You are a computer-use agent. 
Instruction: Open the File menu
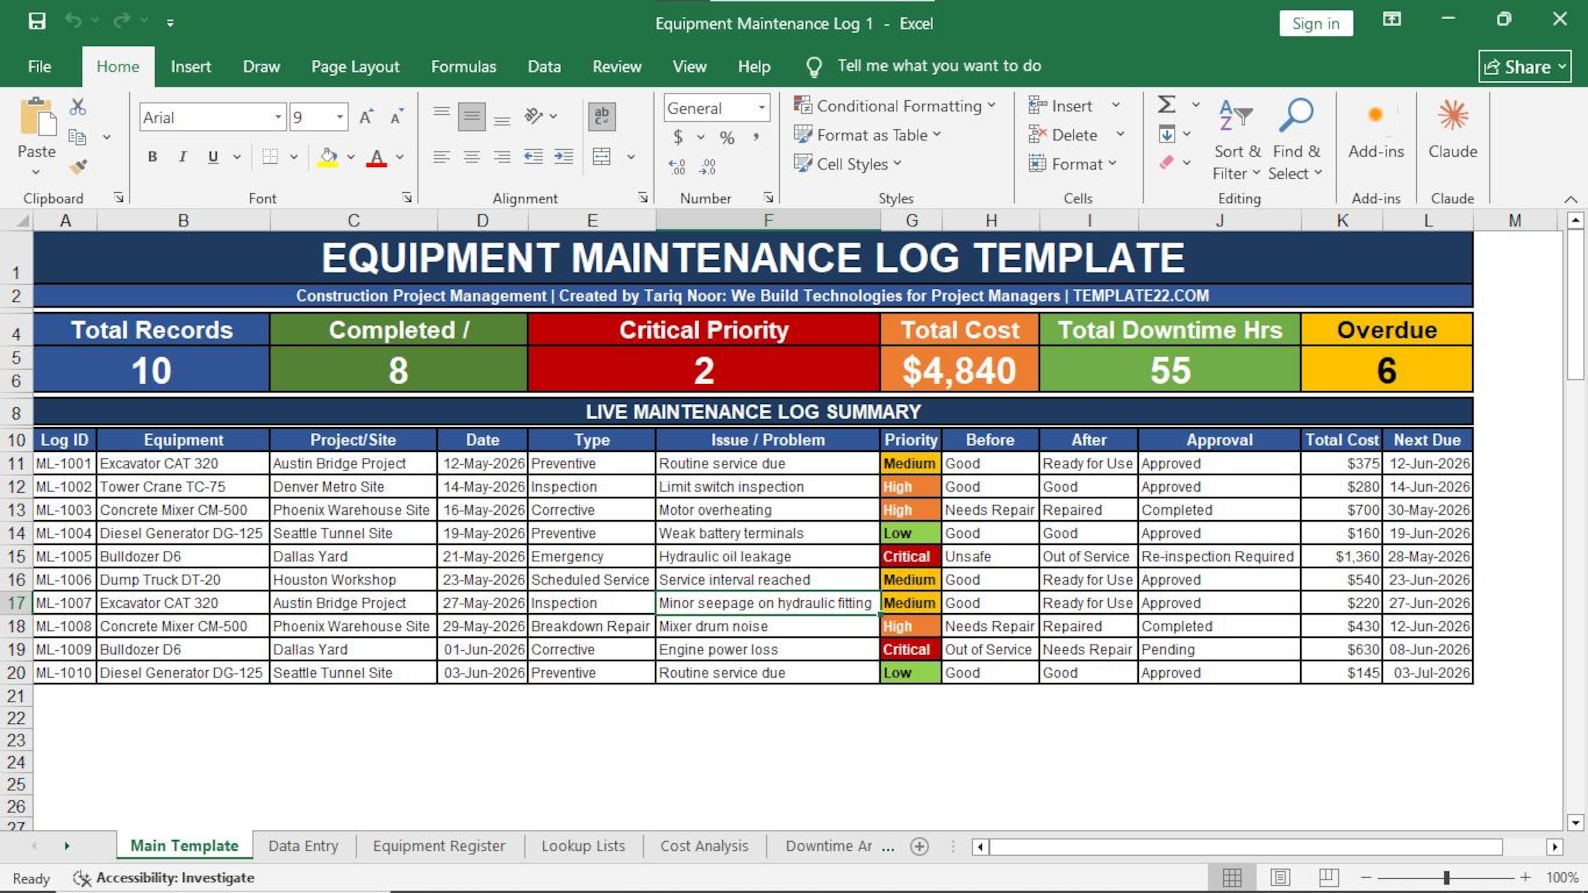pyautogui.click(x=40, y=66)
